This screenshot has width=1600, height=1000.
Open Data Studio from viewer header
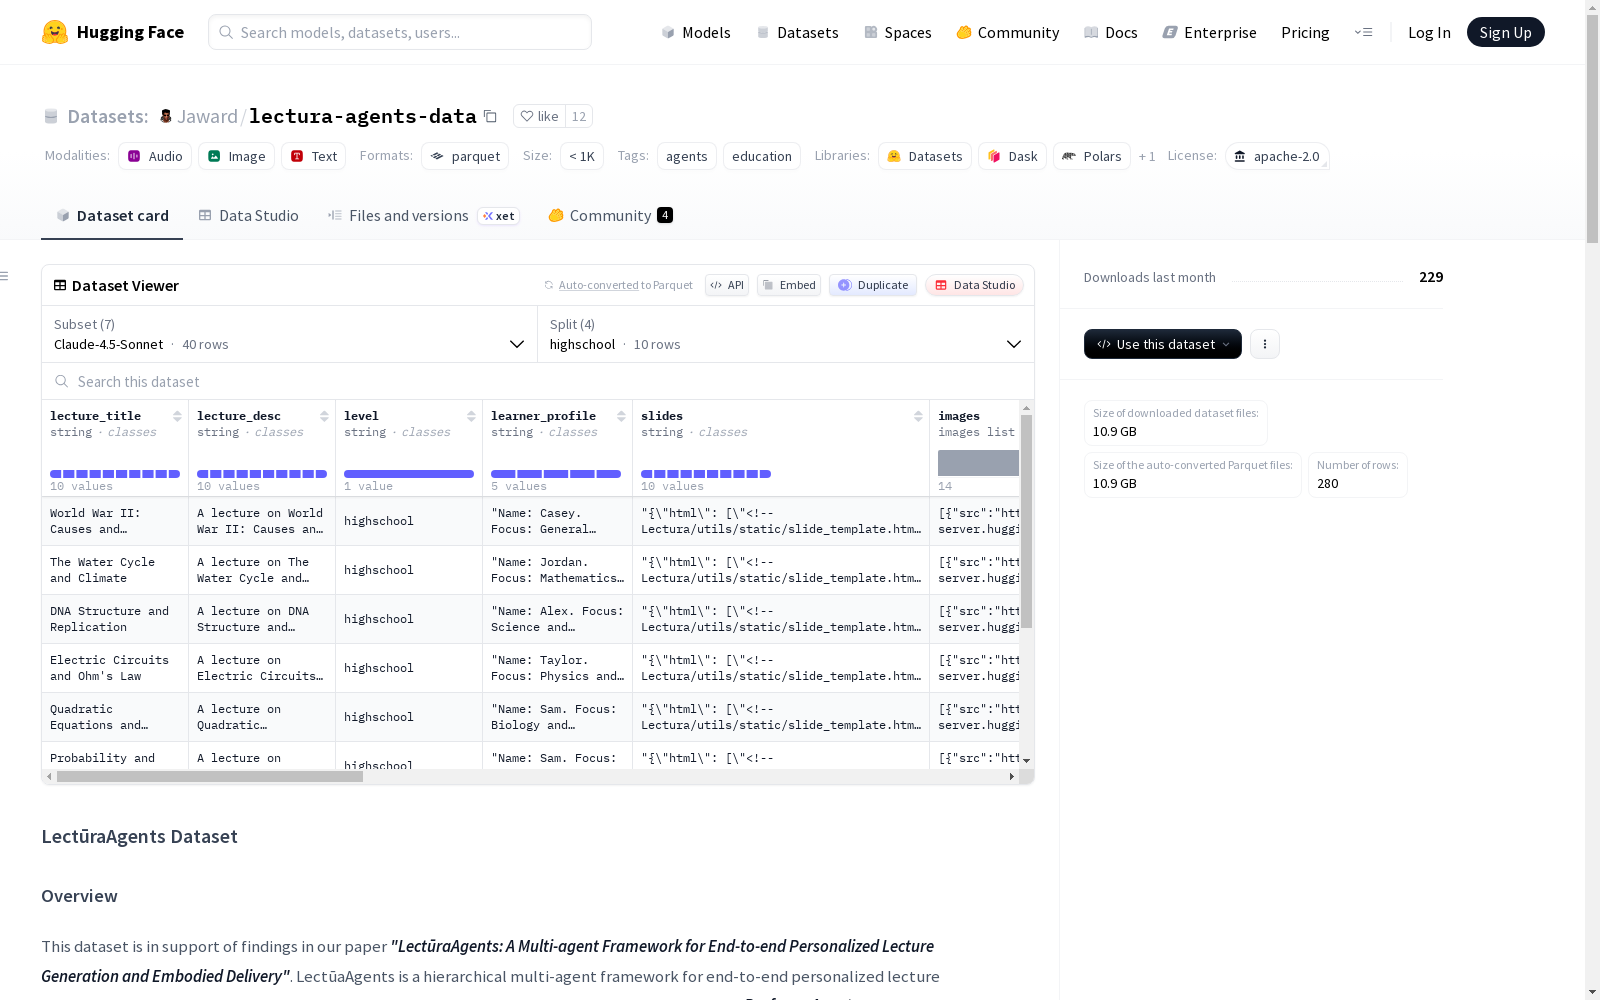pos(974,285)
